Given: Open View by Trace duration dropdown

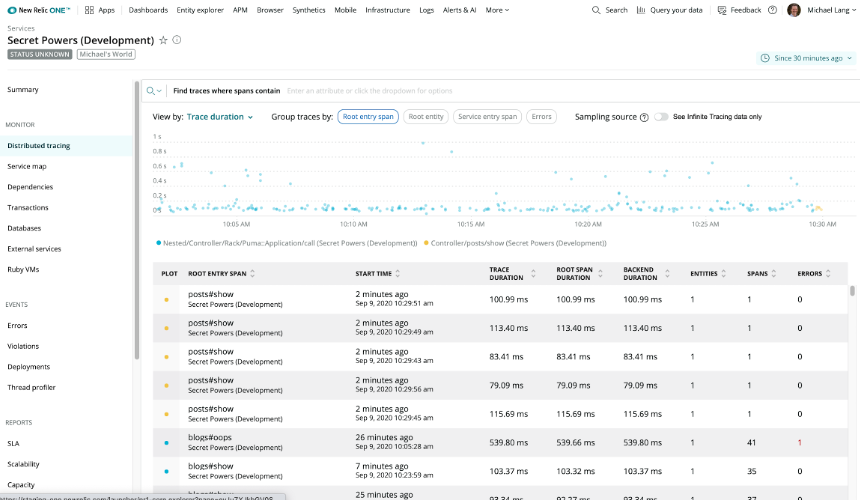Looking at the screenshot, I should pyautogui.click(x=219, y=117).
